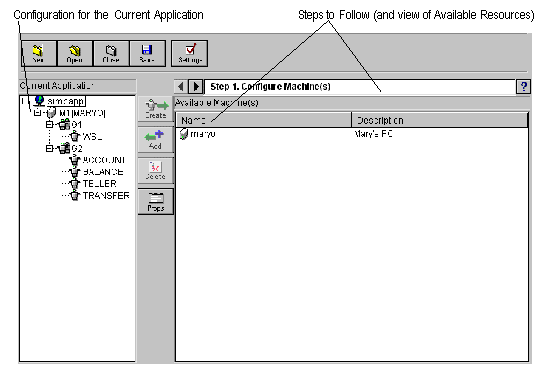This screenshot has width=548, height=377.
Task: Click the Open folder toolbar icon
Action: coord(75,53)
